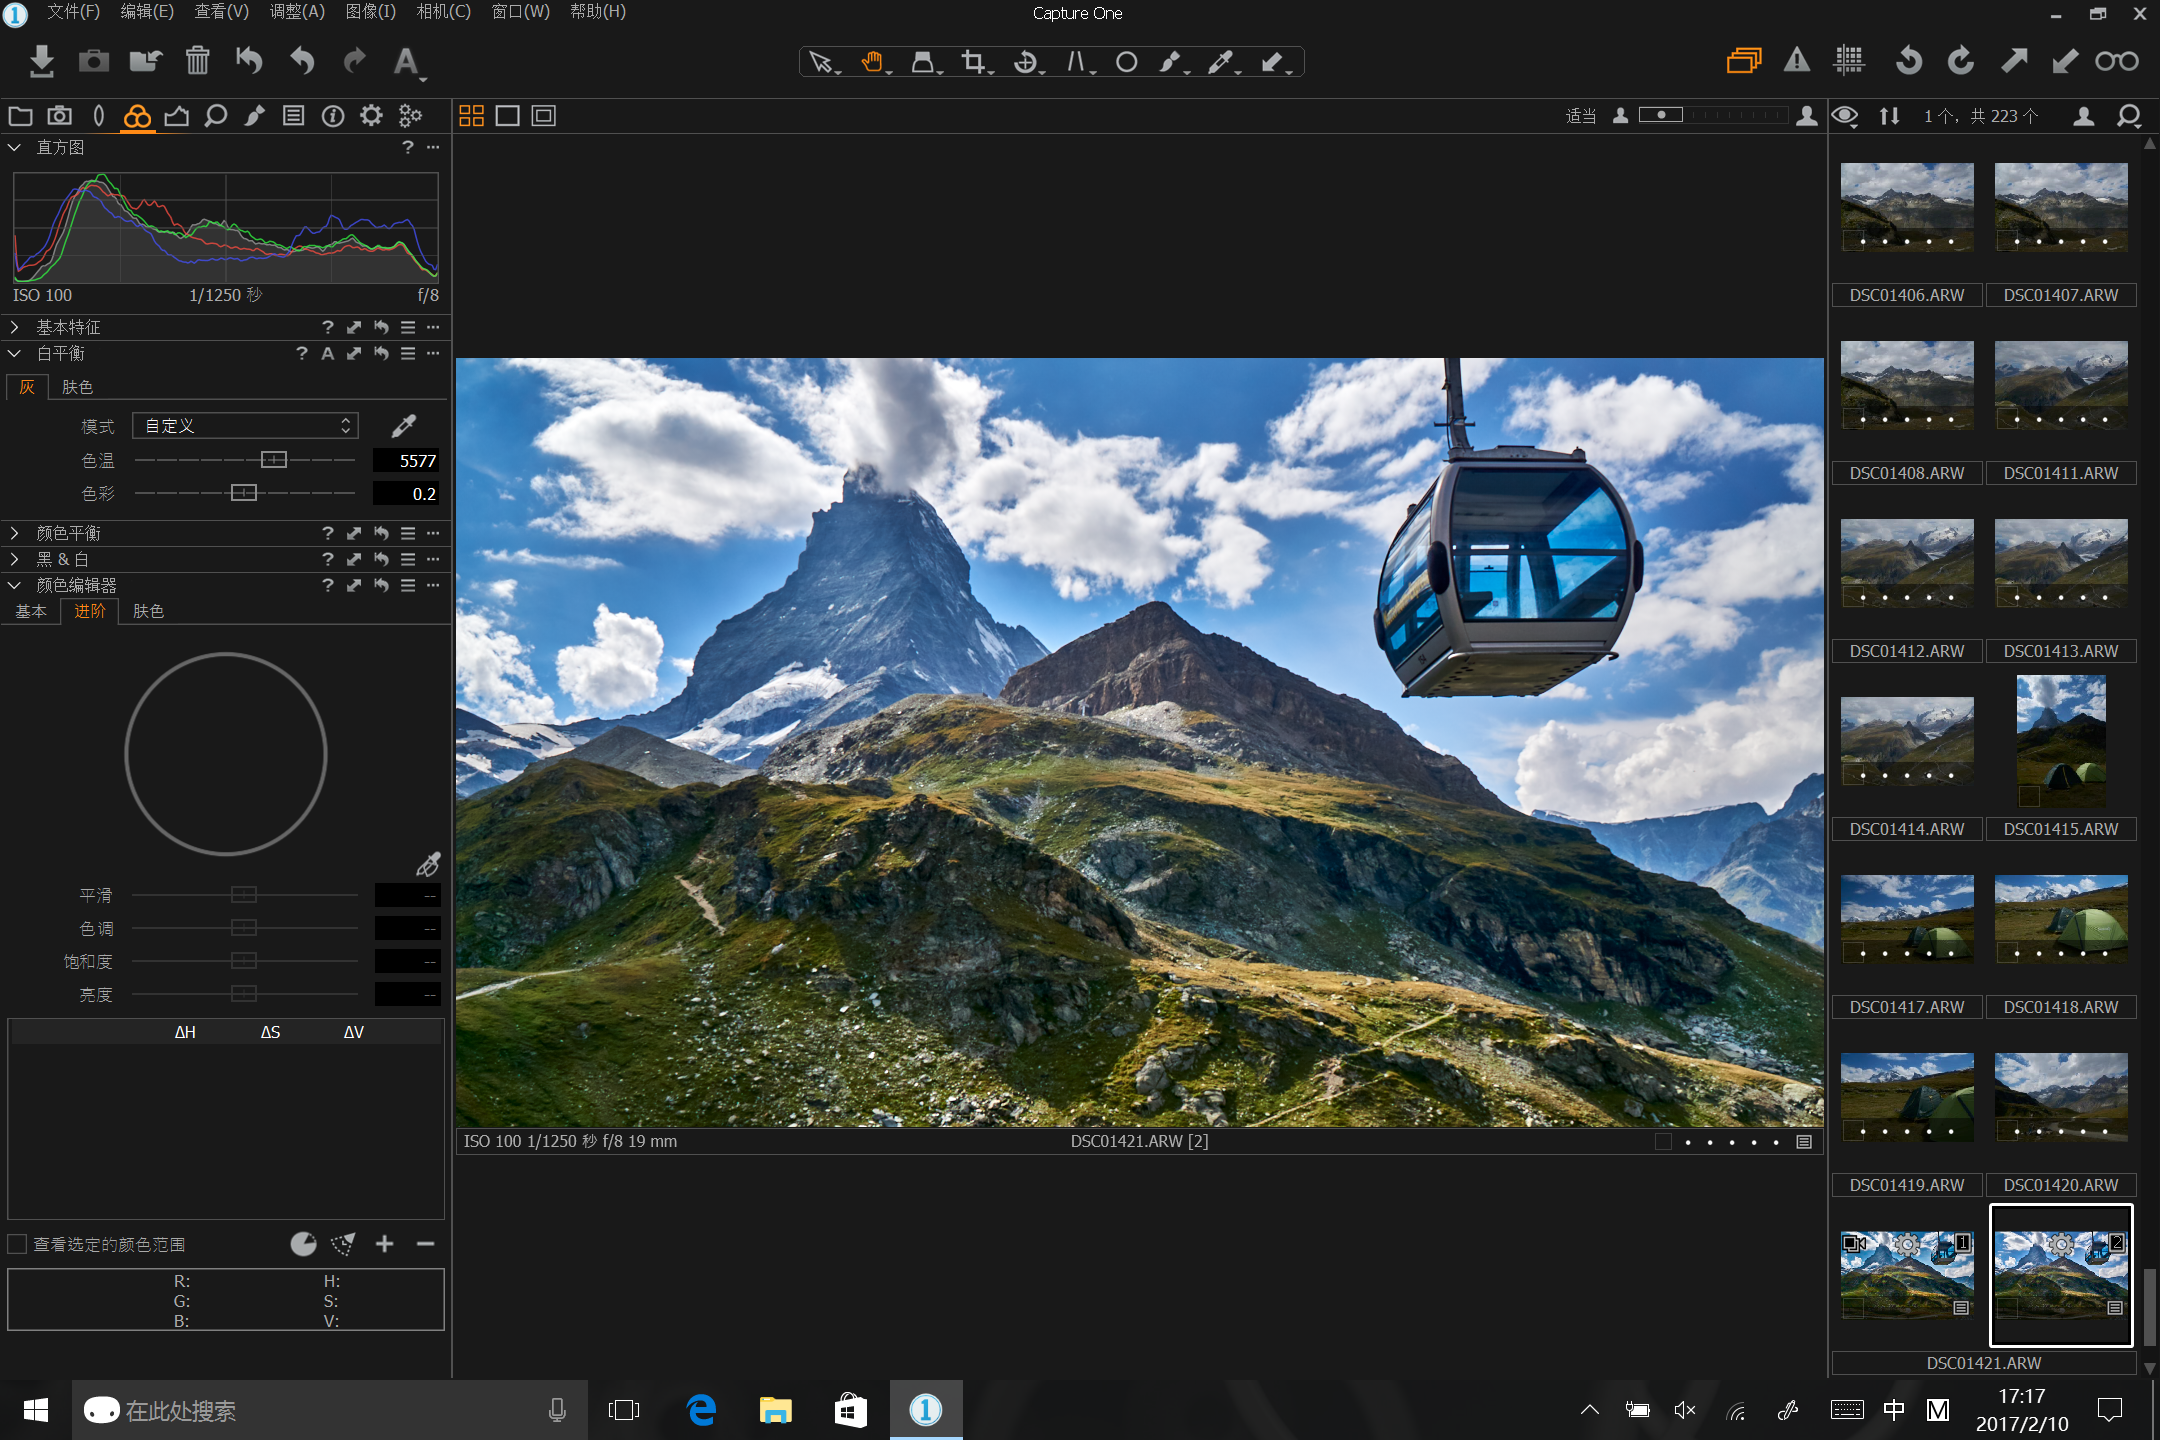Enable 查看选定的颜色范围 checkbox
The image size is (2160, 1440).
click(17, 1244)
